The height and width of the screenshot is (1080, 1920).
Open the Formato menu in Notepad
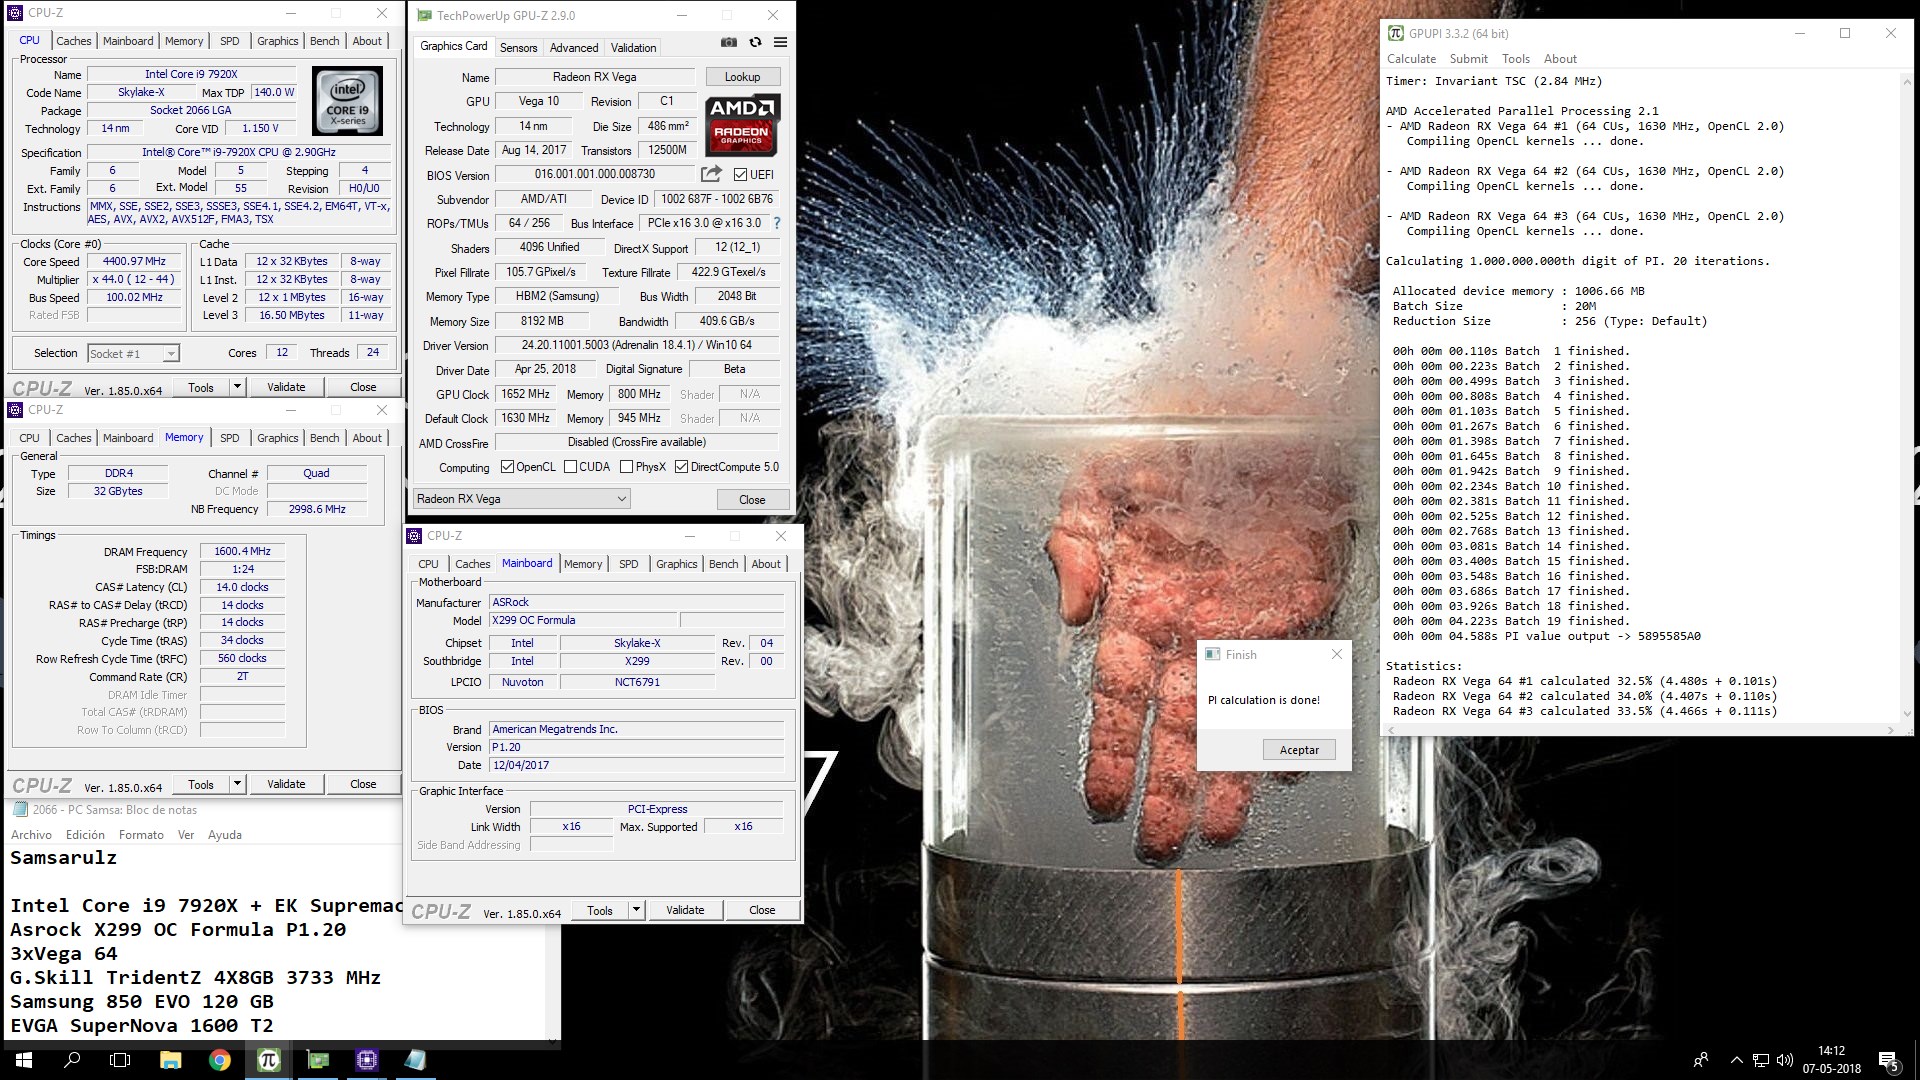[141, 835]
